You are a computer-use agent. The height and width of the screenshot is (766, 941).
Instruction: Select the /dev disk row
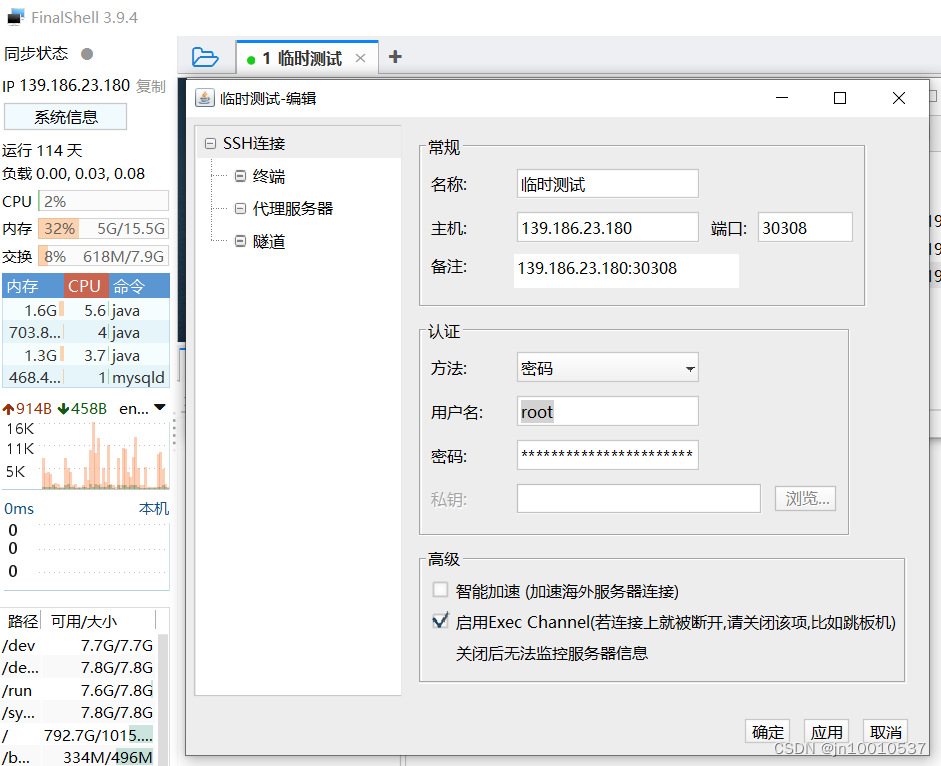click(x=78, y=645)
